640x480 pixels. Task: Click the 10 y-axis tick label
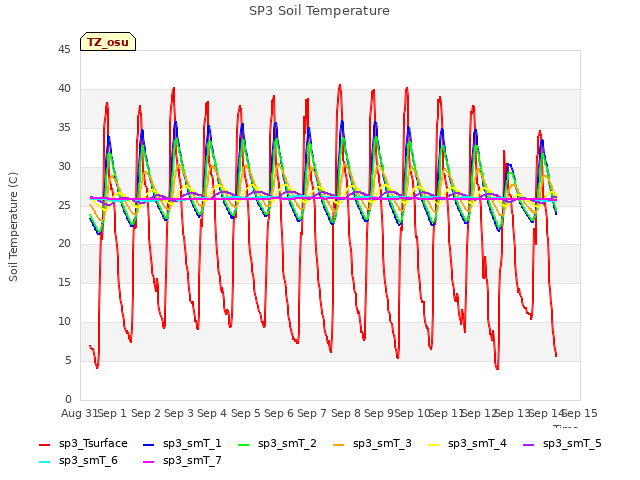(64, 322)
